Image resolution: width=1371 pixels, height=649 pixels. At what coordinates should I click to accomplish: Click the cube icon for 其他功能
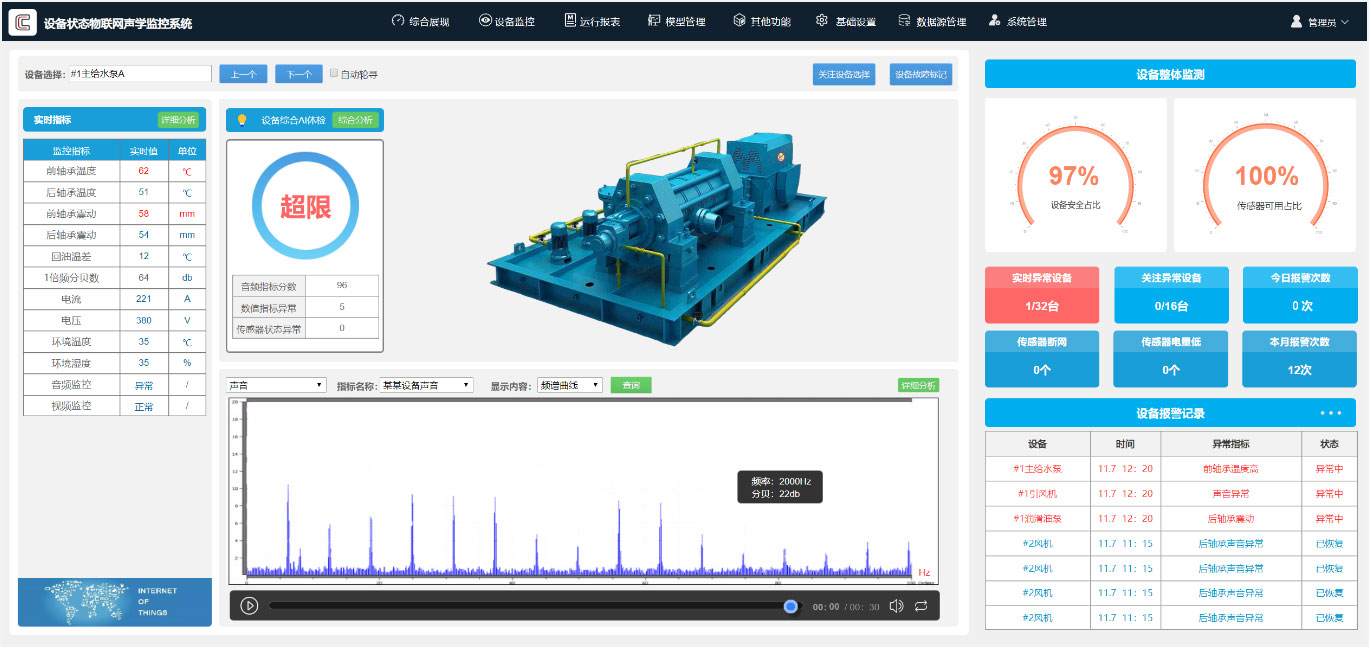[x=739, y=20]
